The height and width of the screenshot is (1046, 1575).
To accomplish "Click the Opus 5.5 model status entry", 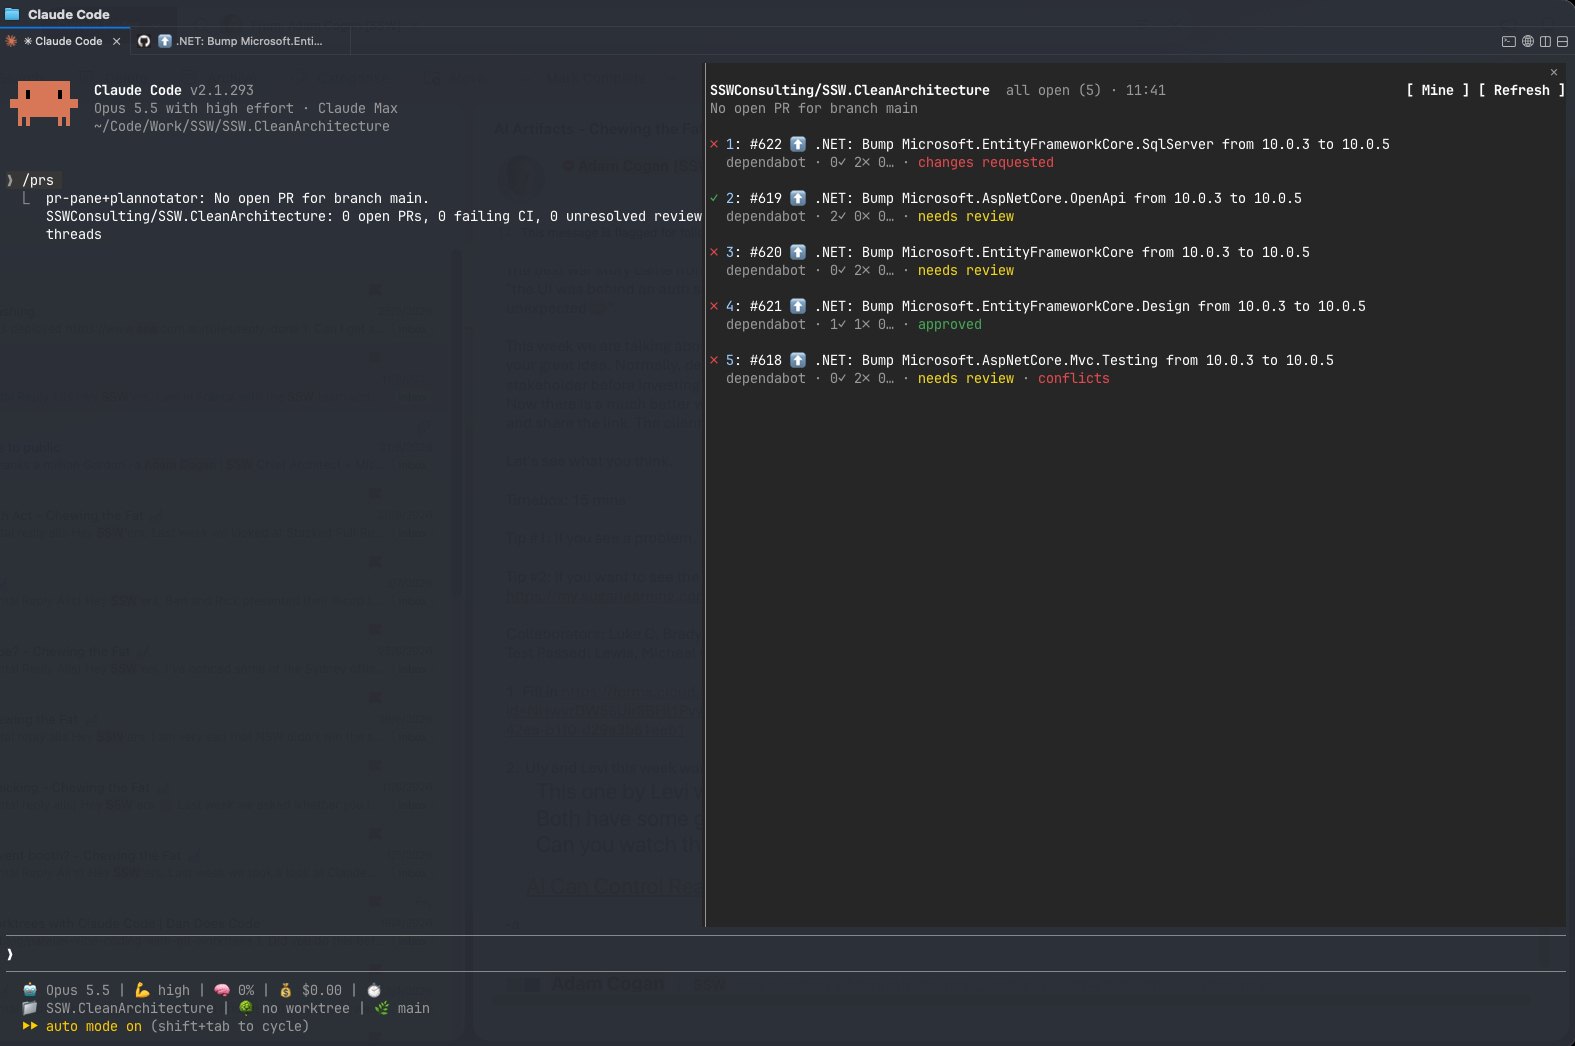I will [x=66, y=990].
